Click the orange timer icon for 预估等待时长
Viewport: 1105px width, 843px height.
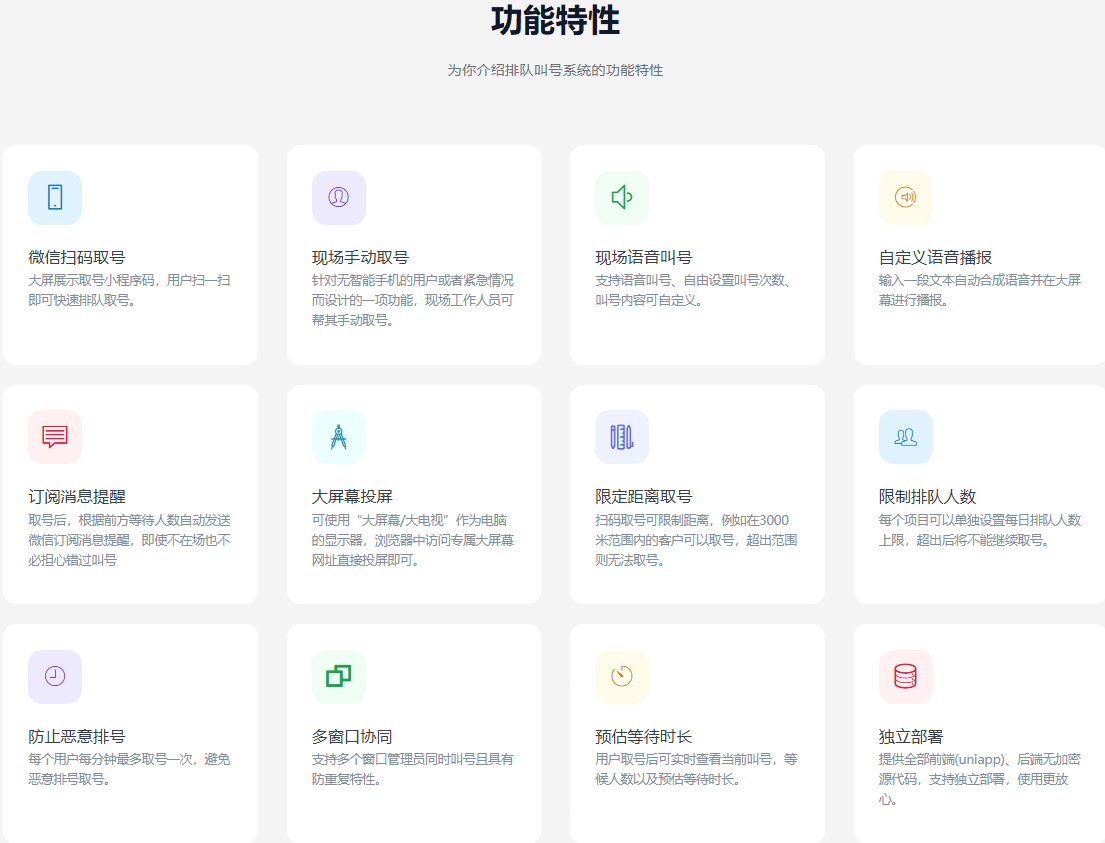click(x=622, y=677)
